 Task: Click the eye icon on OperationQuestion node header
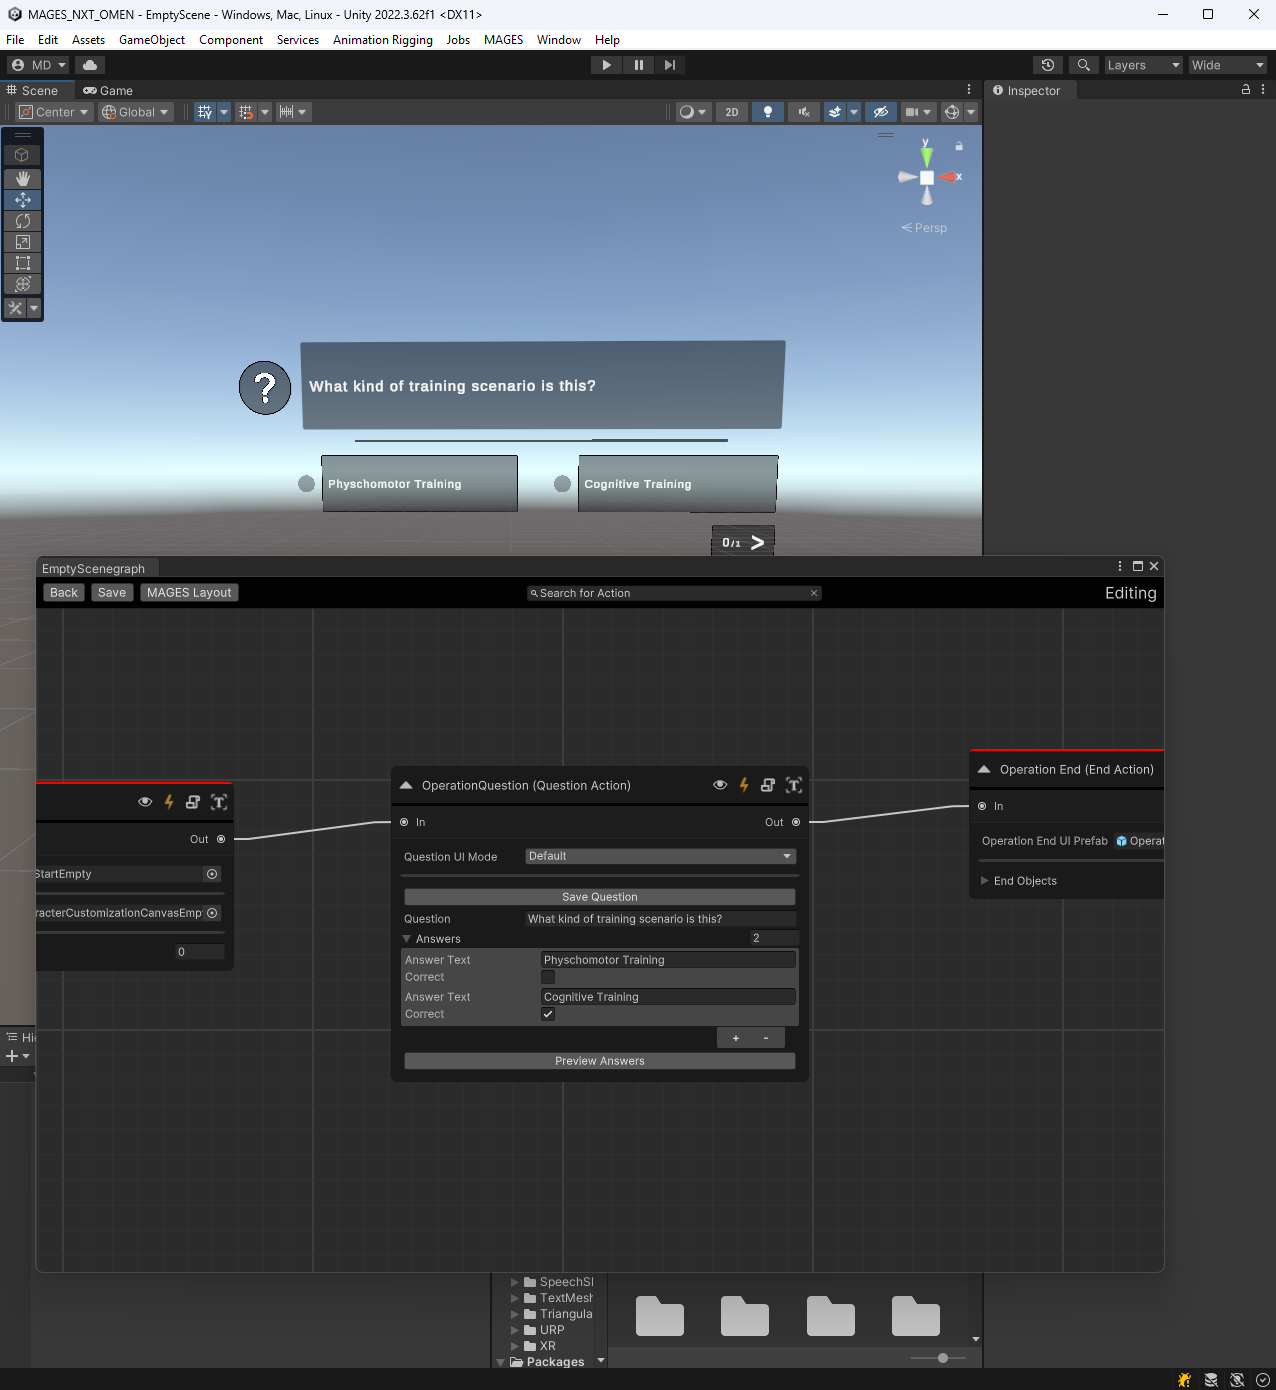point(720,785)
